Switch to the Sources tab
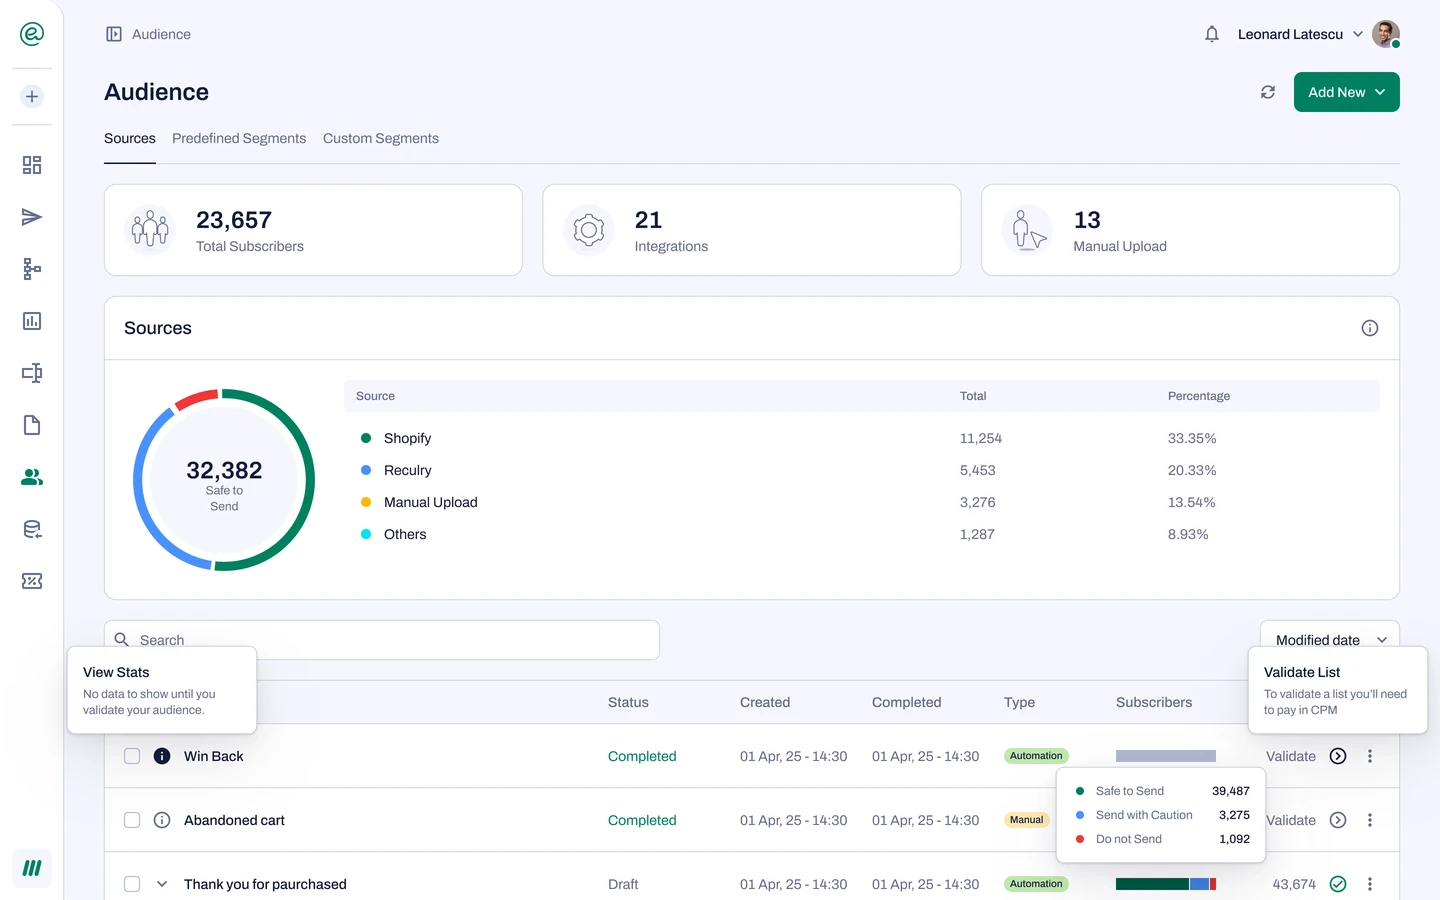Viewport: 1440px width, 900px height. (x=130, y=138)
